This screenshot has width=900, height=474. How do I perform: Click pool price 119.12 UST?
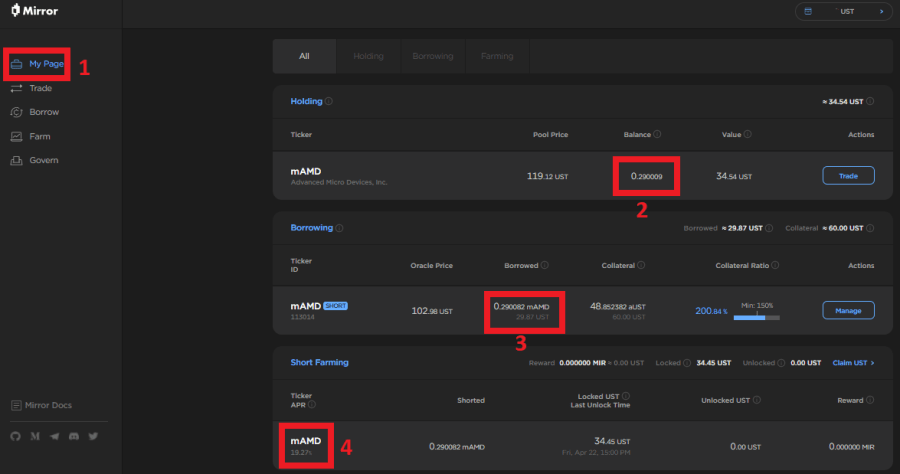[548, 176]
